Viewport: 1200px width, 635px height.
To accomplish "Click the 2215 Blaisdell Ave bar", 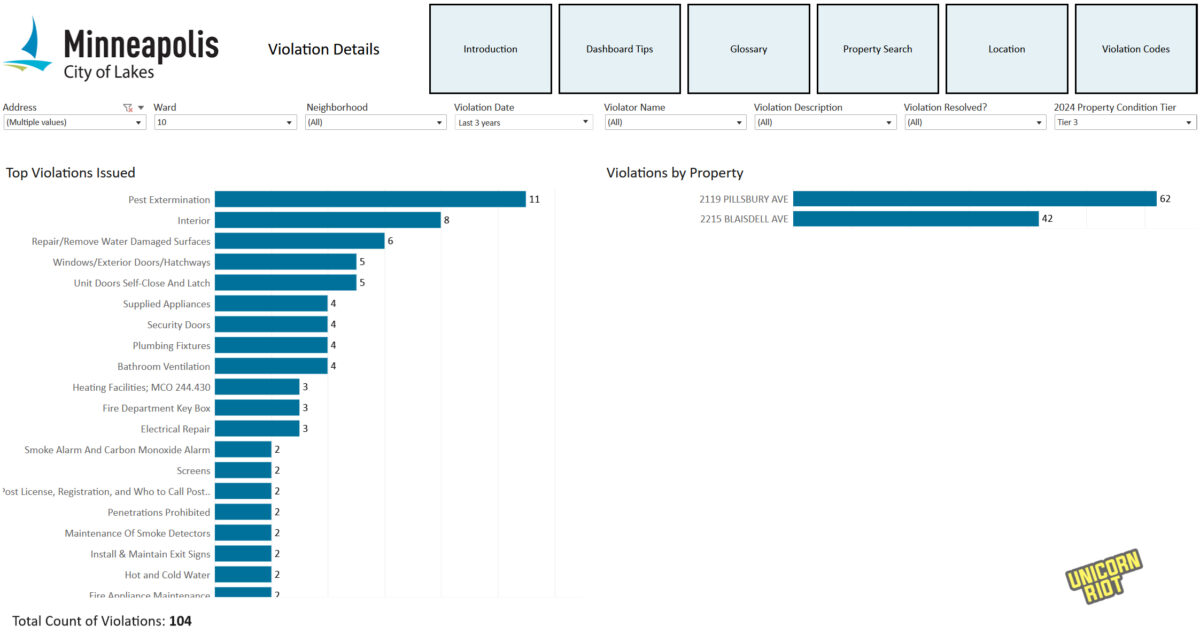I will [915, 219].
